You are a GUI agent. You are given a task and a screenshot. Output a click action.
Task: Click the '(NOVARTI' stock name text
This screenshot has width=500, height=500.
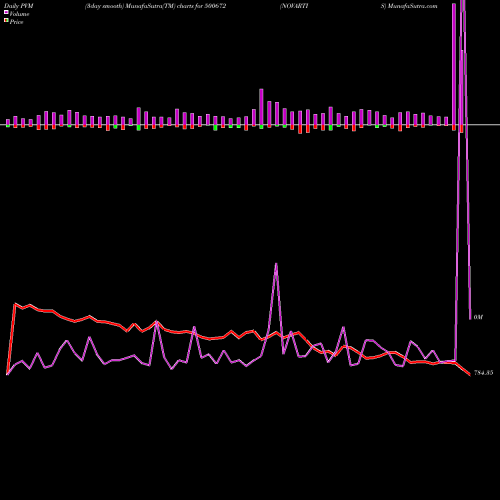point(294,6)
